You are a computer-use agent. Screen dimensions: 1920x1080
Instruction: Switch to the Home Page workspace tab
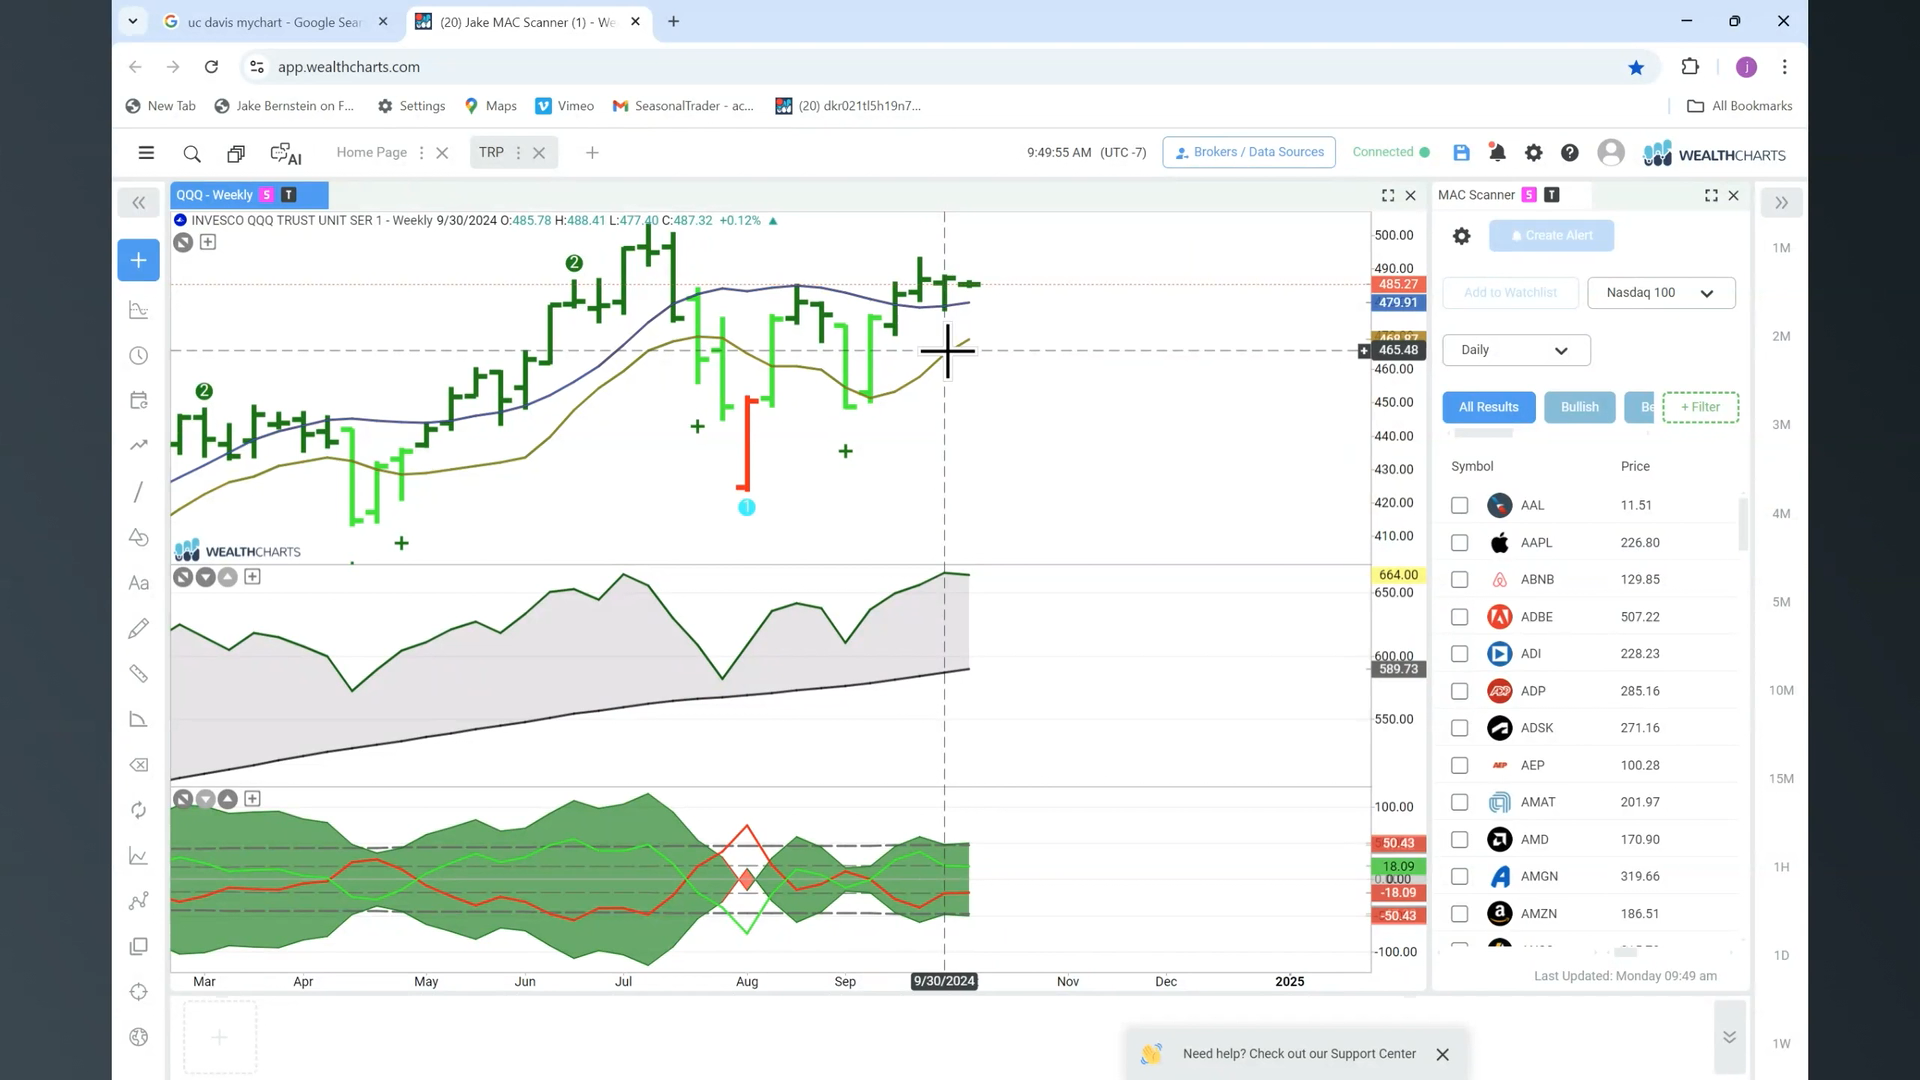(x=371, y=153)
